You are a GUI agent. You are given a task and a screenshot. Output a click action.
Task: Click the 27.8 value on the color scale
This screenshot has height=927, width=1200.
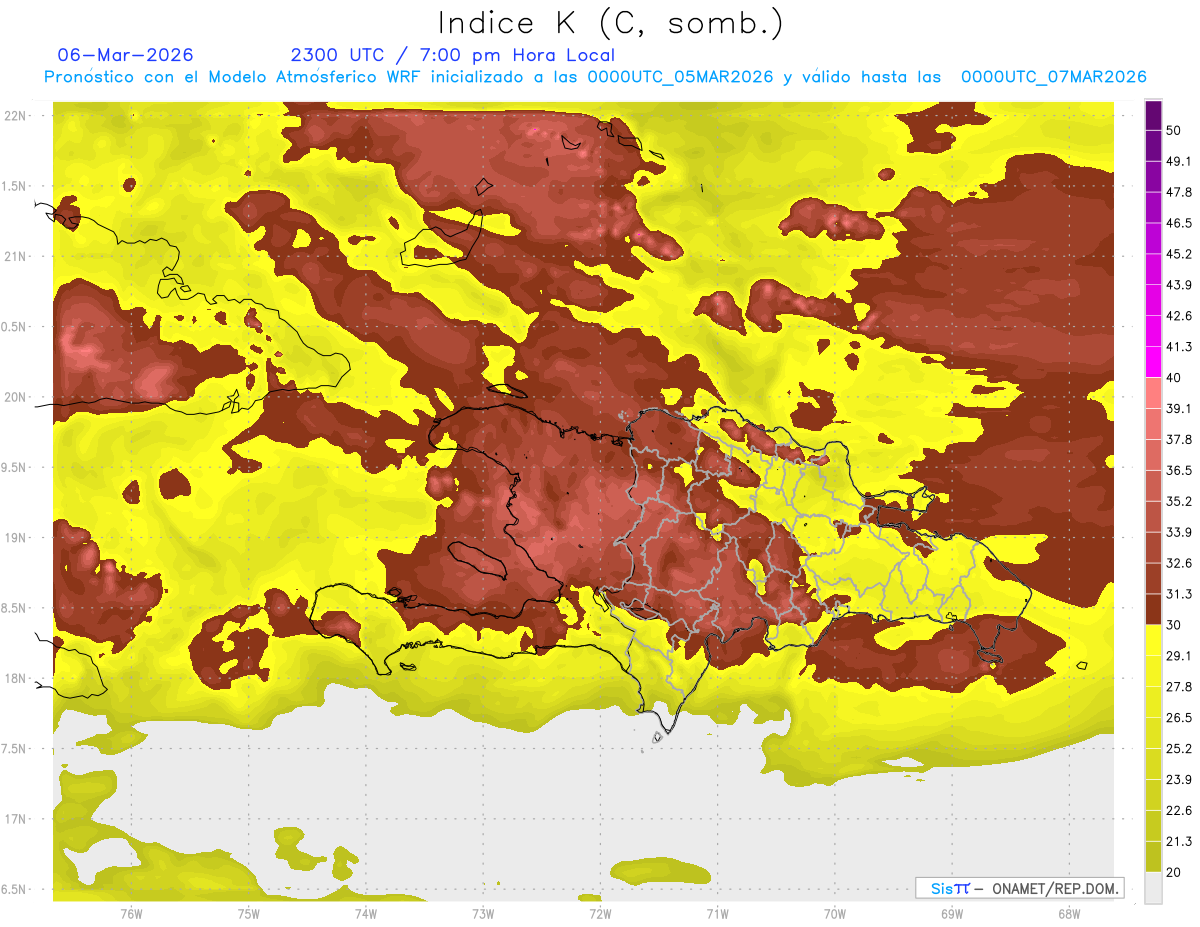[x=1179, y=687]
